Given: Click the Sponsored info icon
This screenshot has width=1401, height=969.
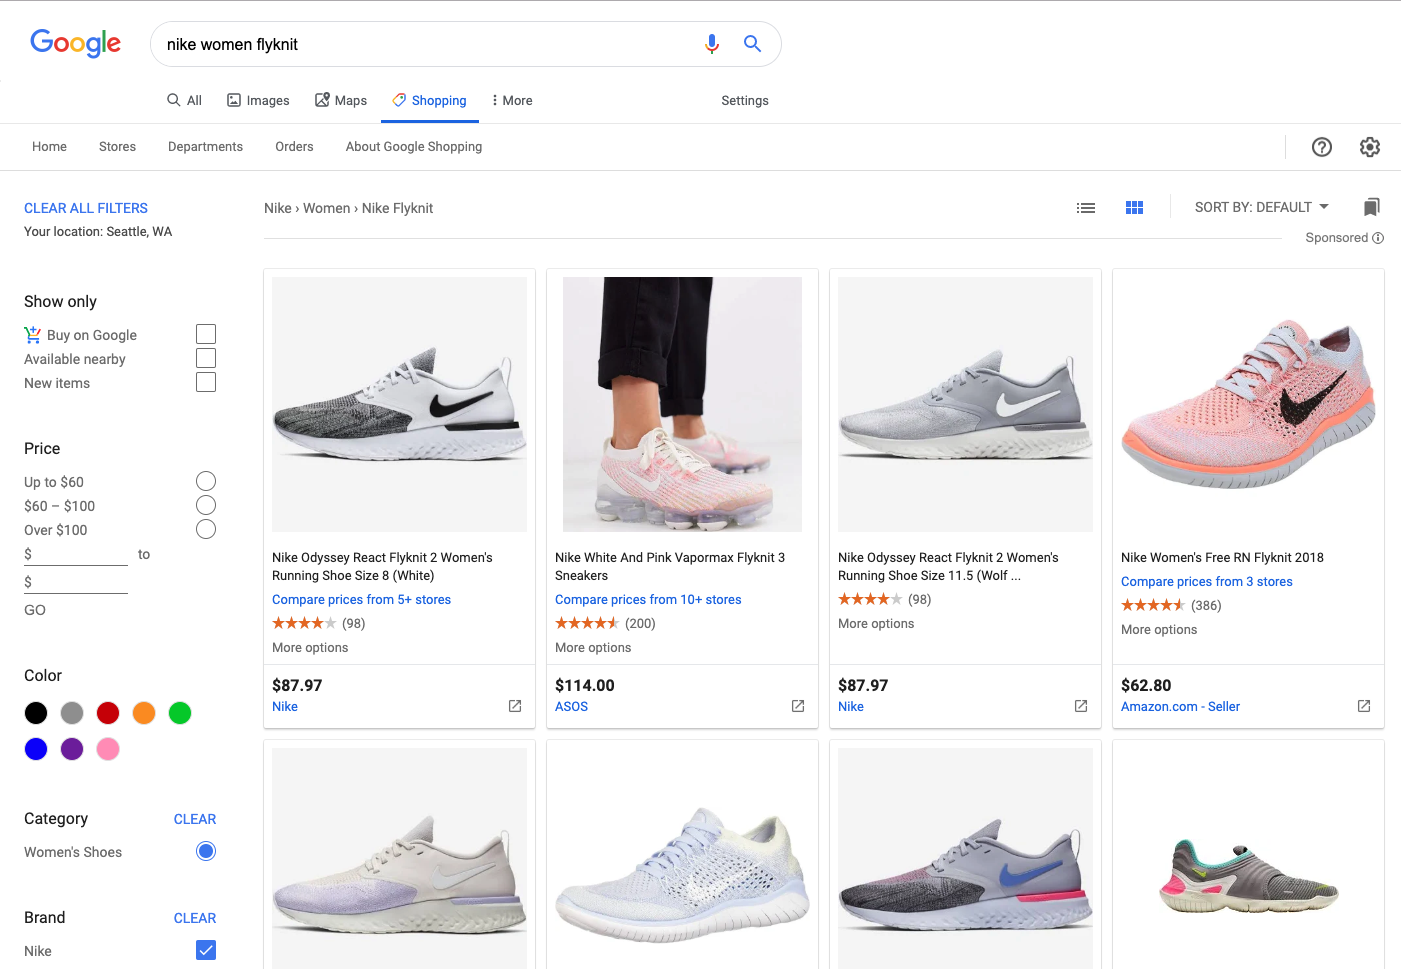Looking at the screenshot, I should click(1378, 238).
